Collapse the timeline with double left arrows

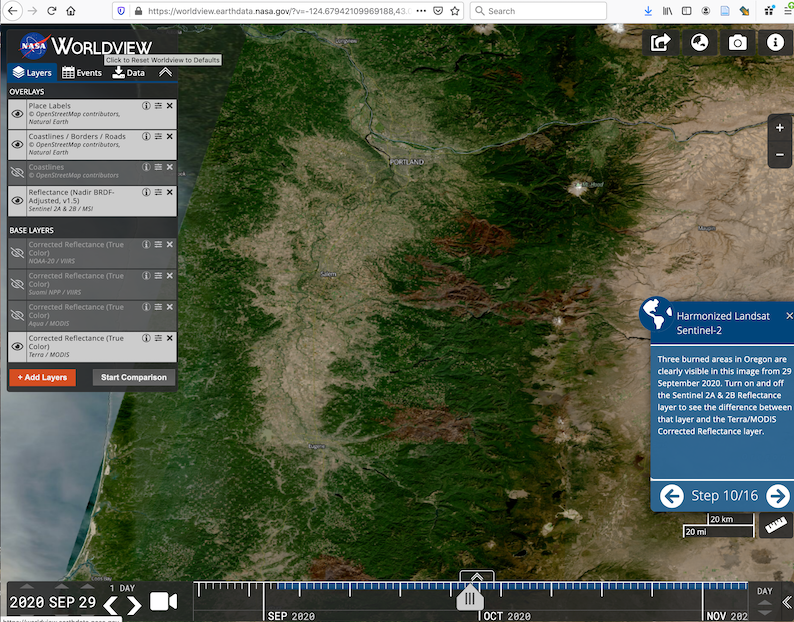point(787,602)
